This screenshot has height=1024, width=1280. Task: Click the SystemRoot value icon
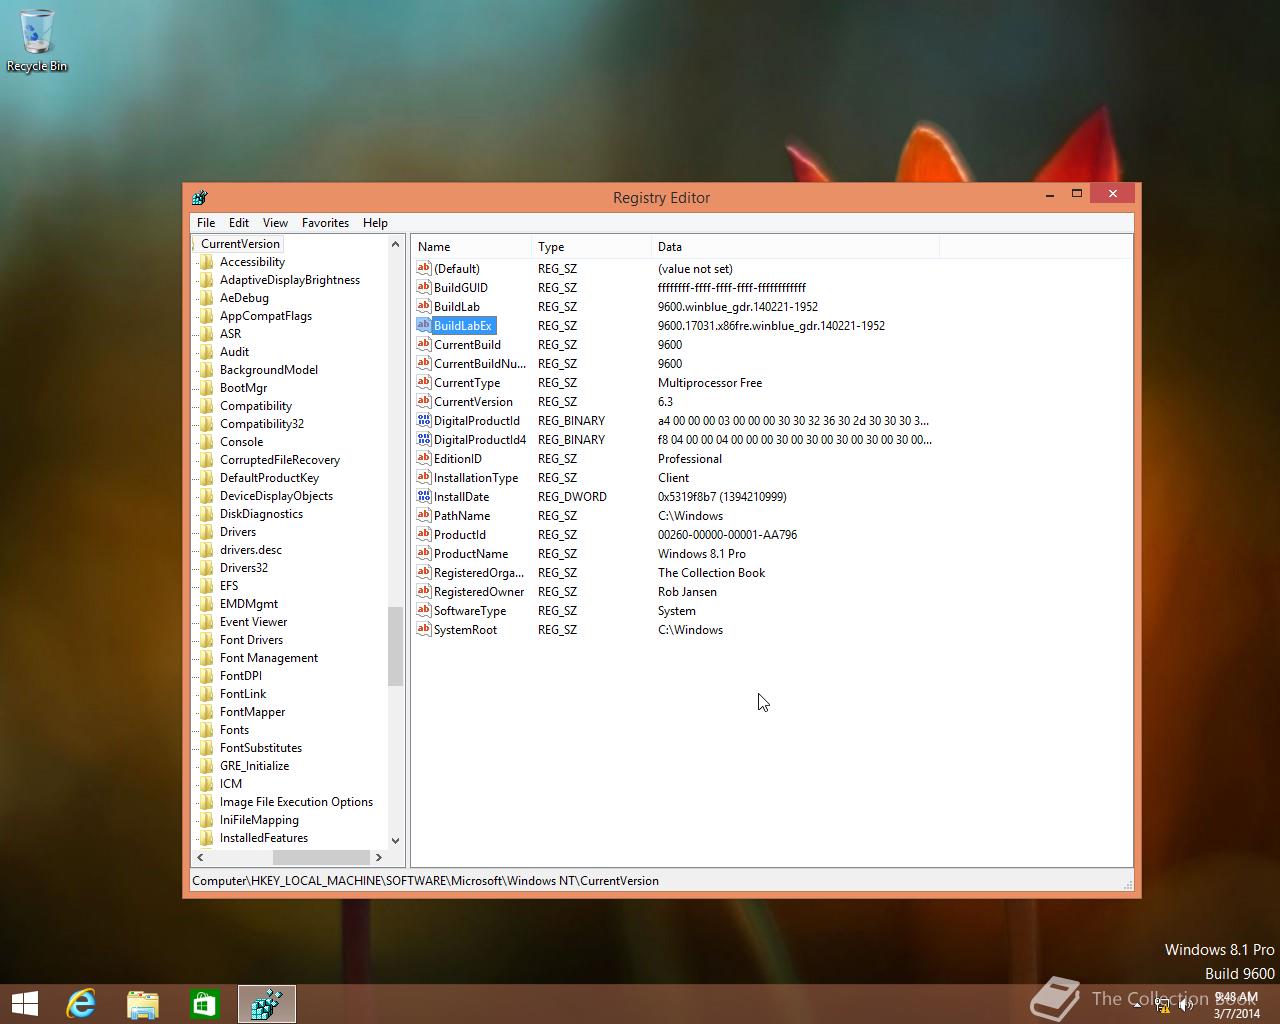[x=424, y=629]
